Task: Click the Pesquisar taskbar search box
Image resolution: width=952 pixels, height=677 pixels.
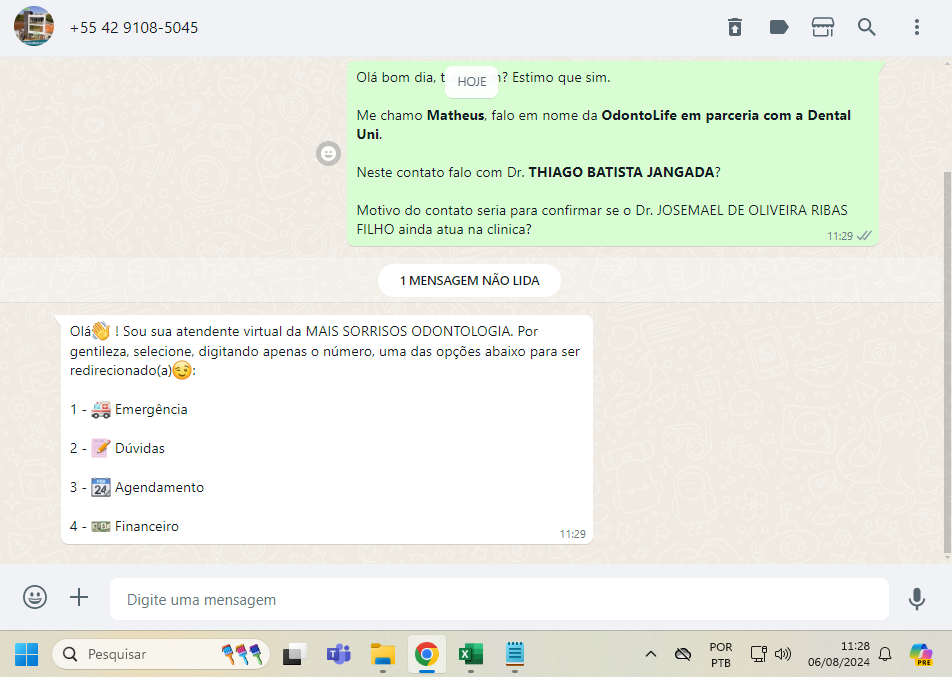Action: [161, 654]
